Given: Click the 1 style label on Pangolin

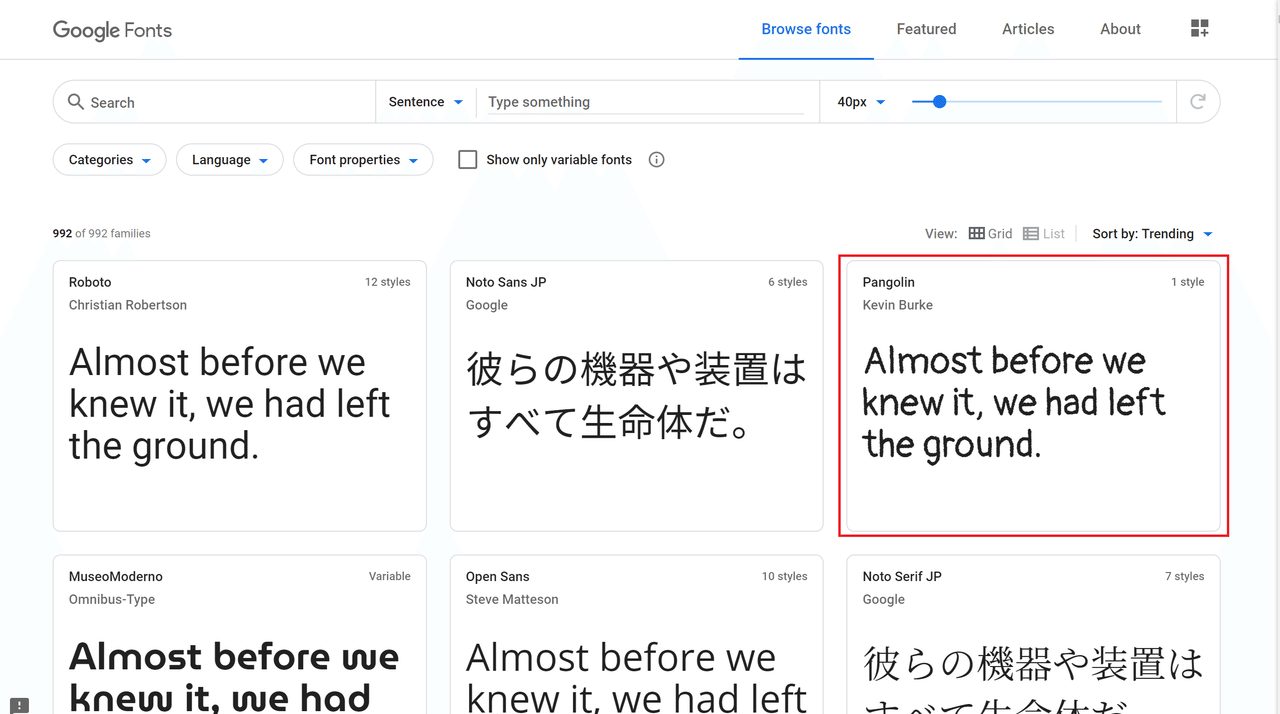Looking at the screenshot, I should pos(1188,282).
